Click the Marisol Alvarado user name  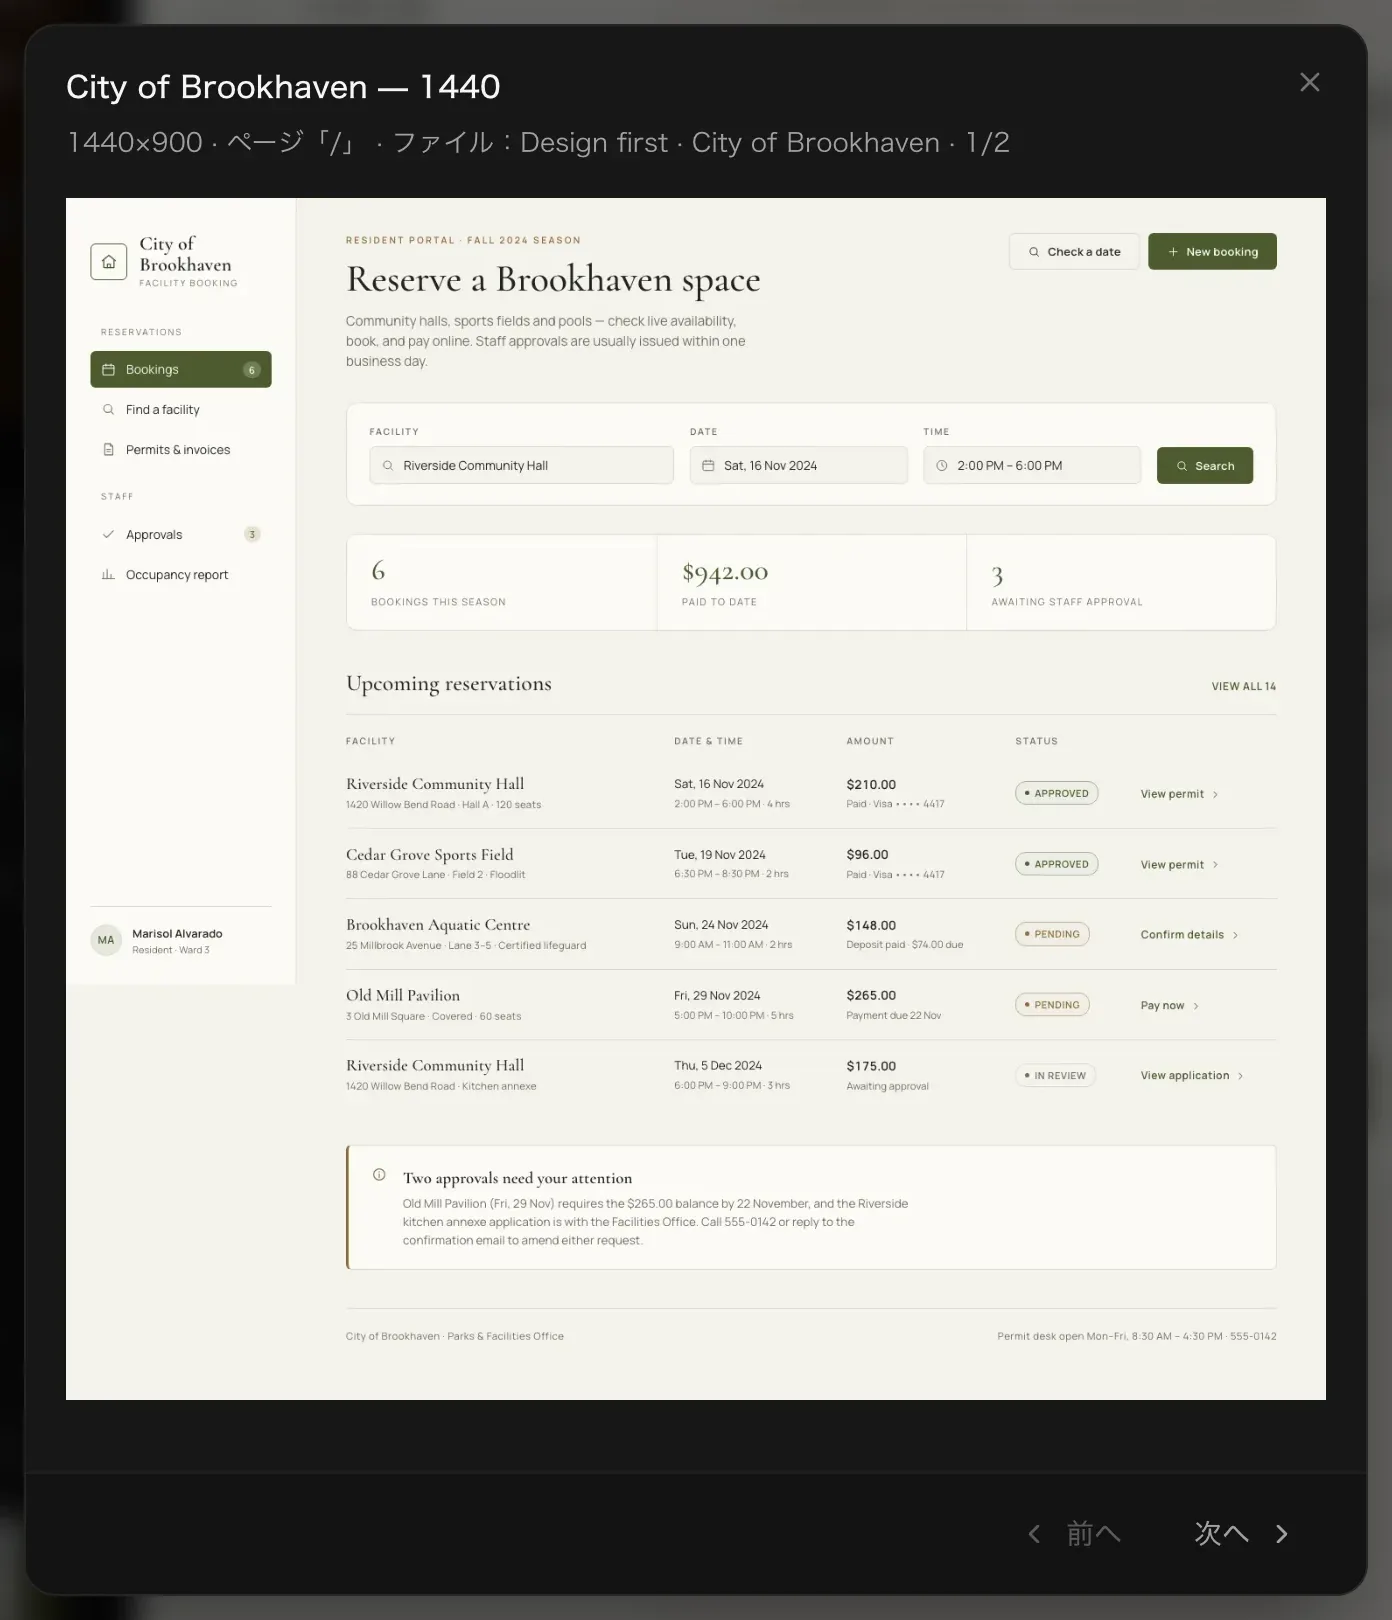(177, 934)
